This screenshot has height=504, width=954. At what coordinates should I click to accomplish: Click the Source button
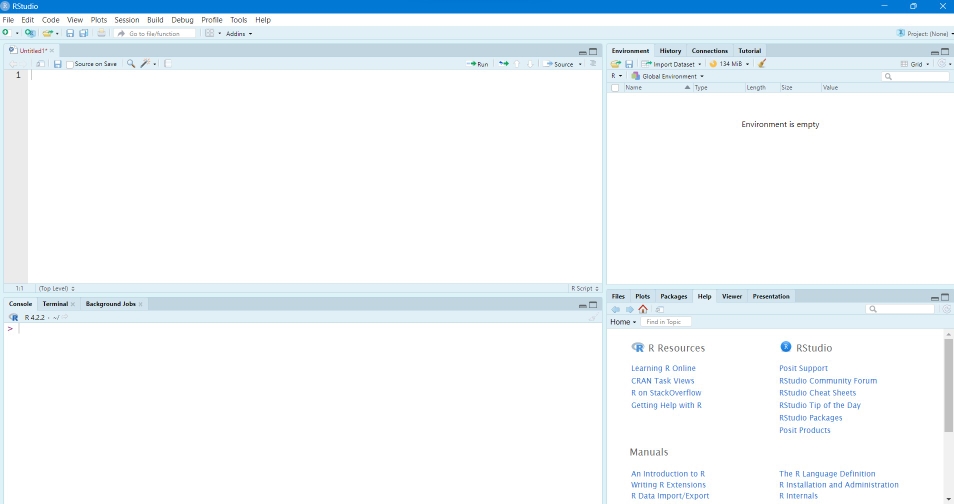(559, 64)
